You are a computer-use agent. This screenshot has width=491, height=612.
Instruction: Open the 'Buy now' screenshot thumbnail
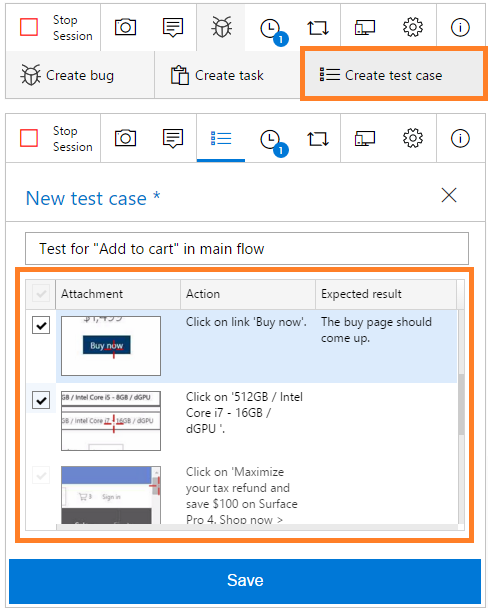[x=111, y=346]
